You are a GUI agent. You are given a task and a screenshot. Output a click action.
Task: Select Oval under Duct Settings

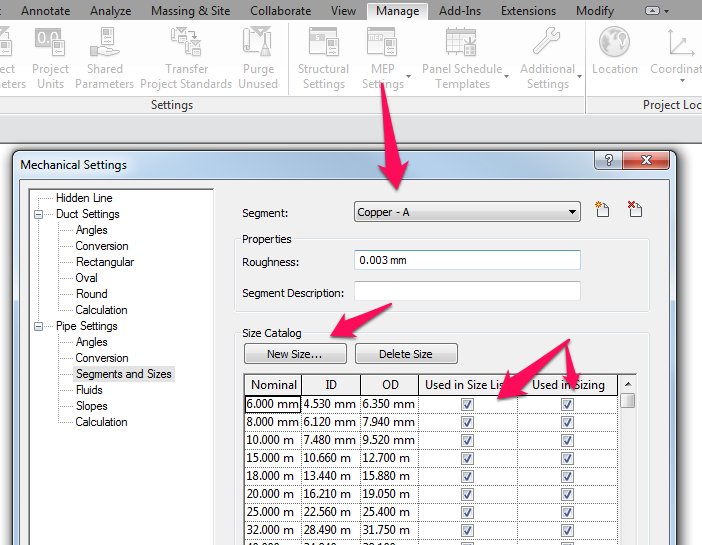(86, 278)
